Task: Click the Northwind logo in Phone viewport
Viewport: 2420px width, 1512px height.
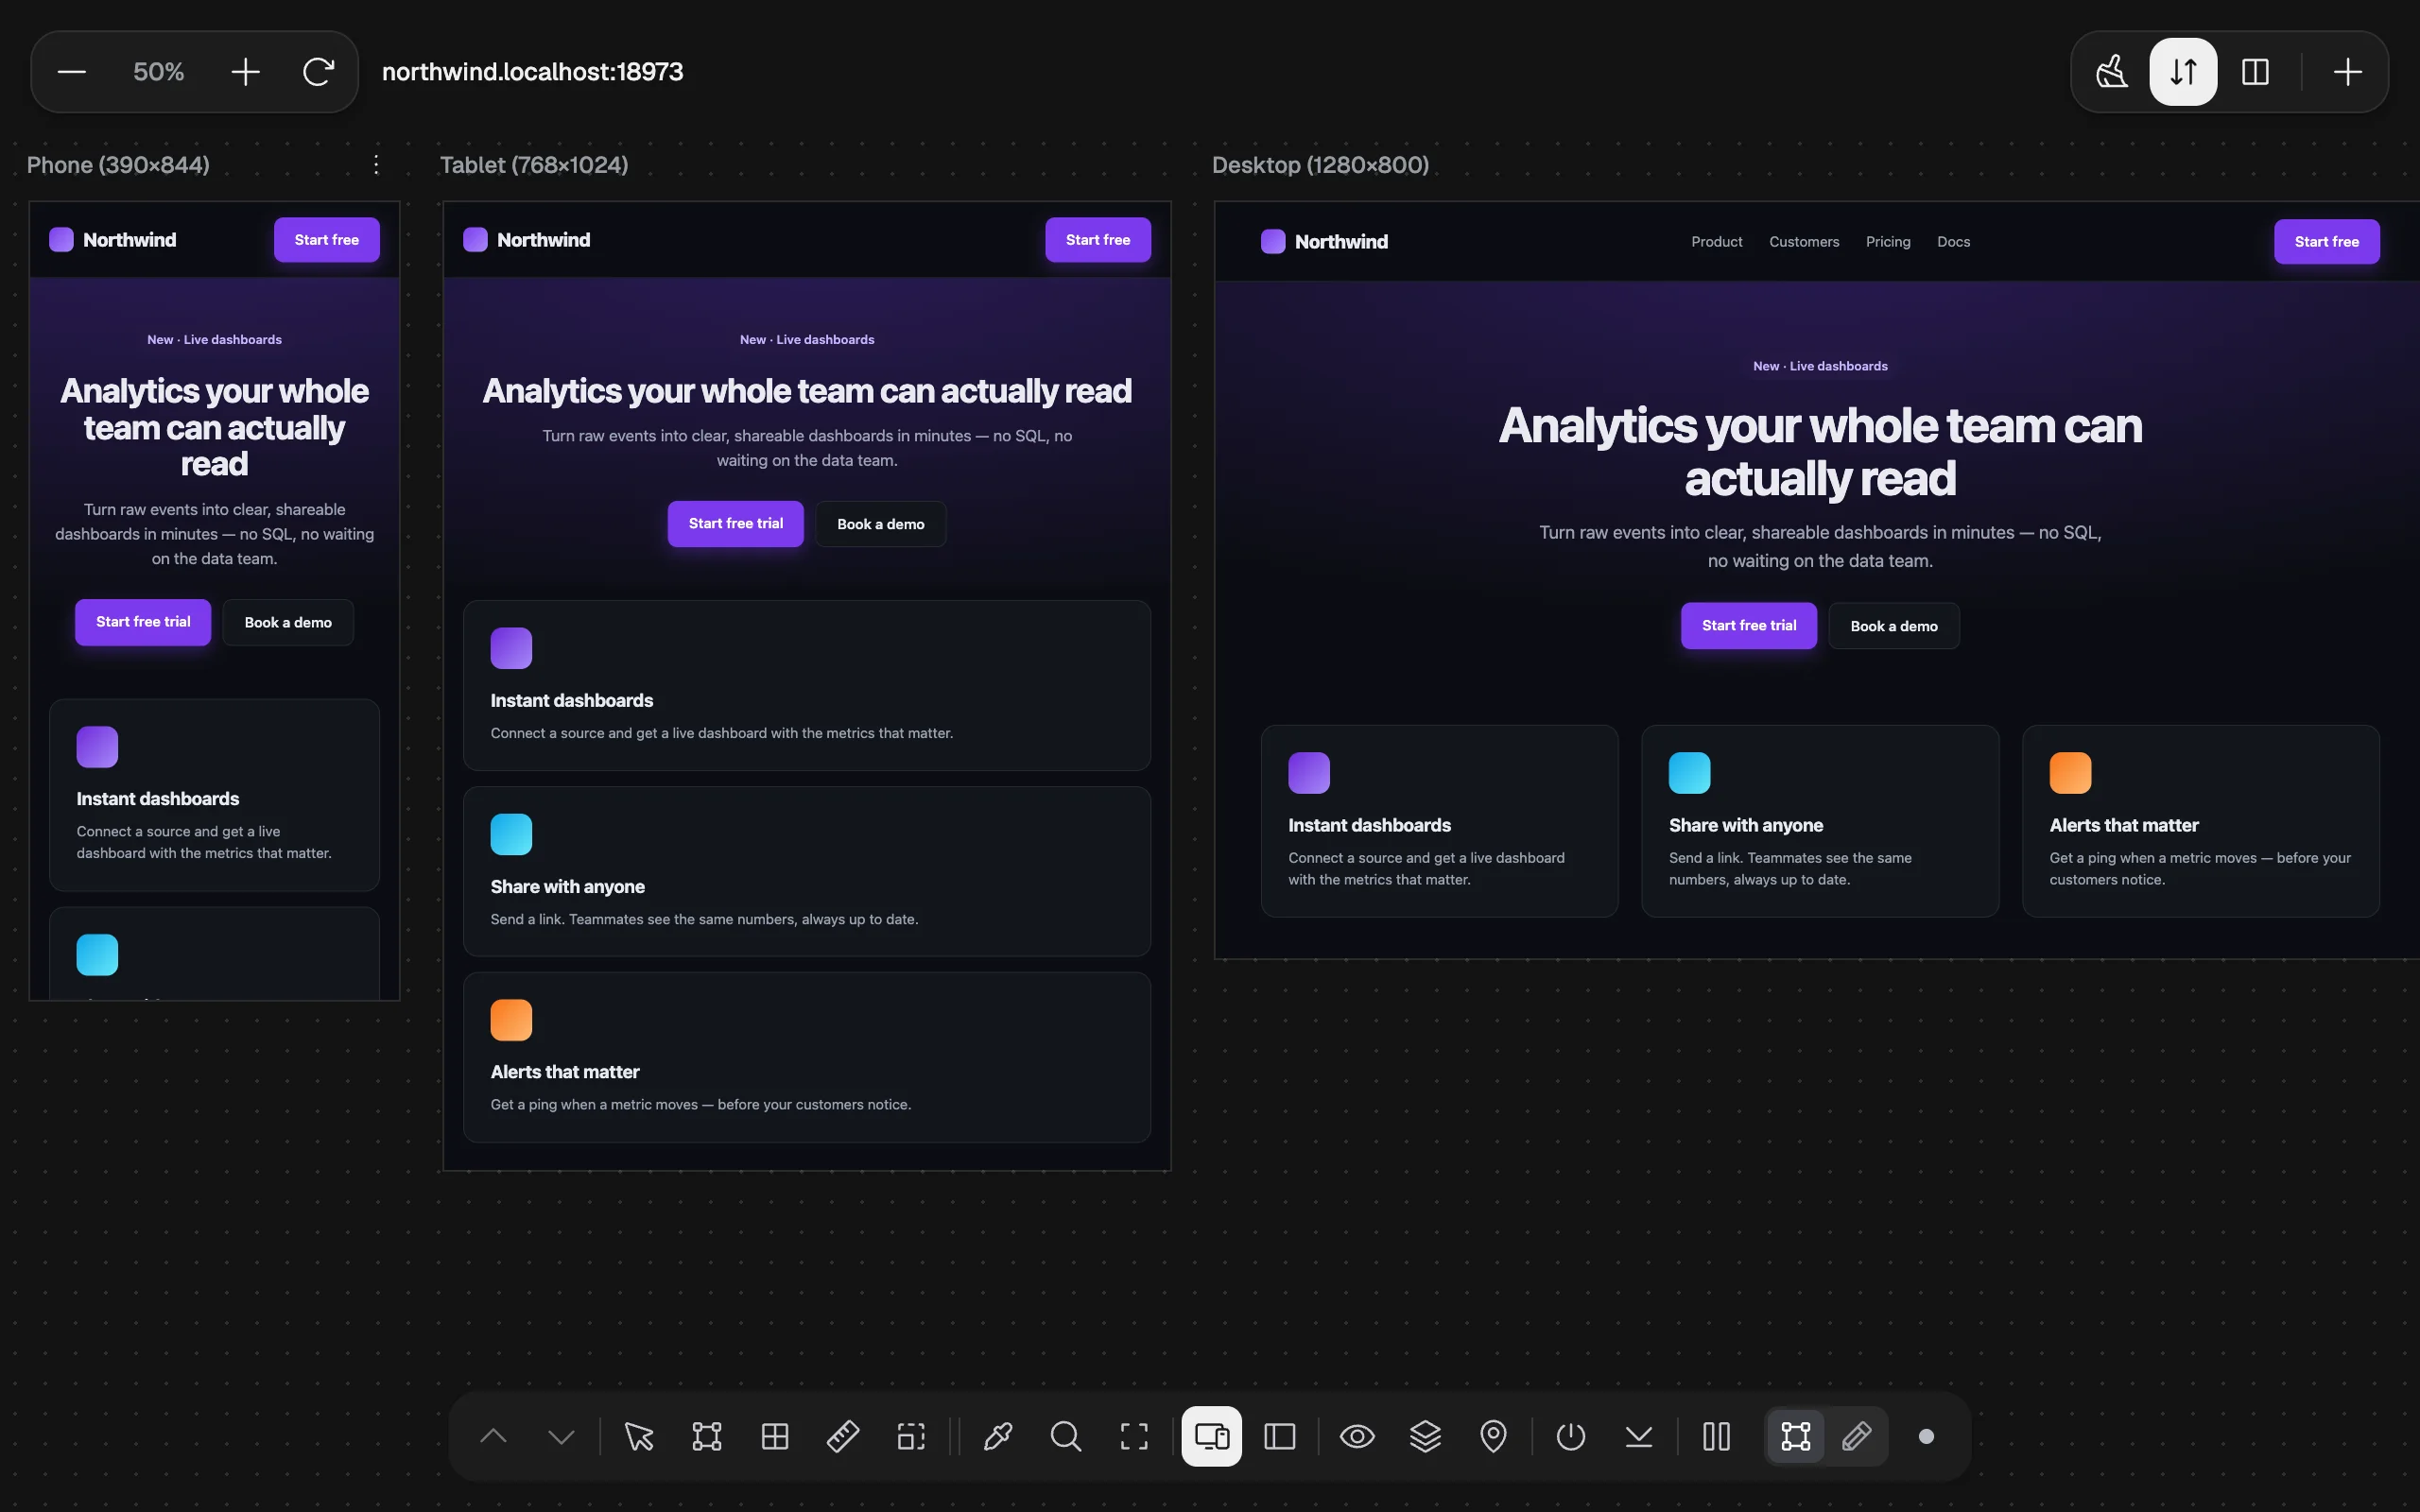Action: coord(113,240)
